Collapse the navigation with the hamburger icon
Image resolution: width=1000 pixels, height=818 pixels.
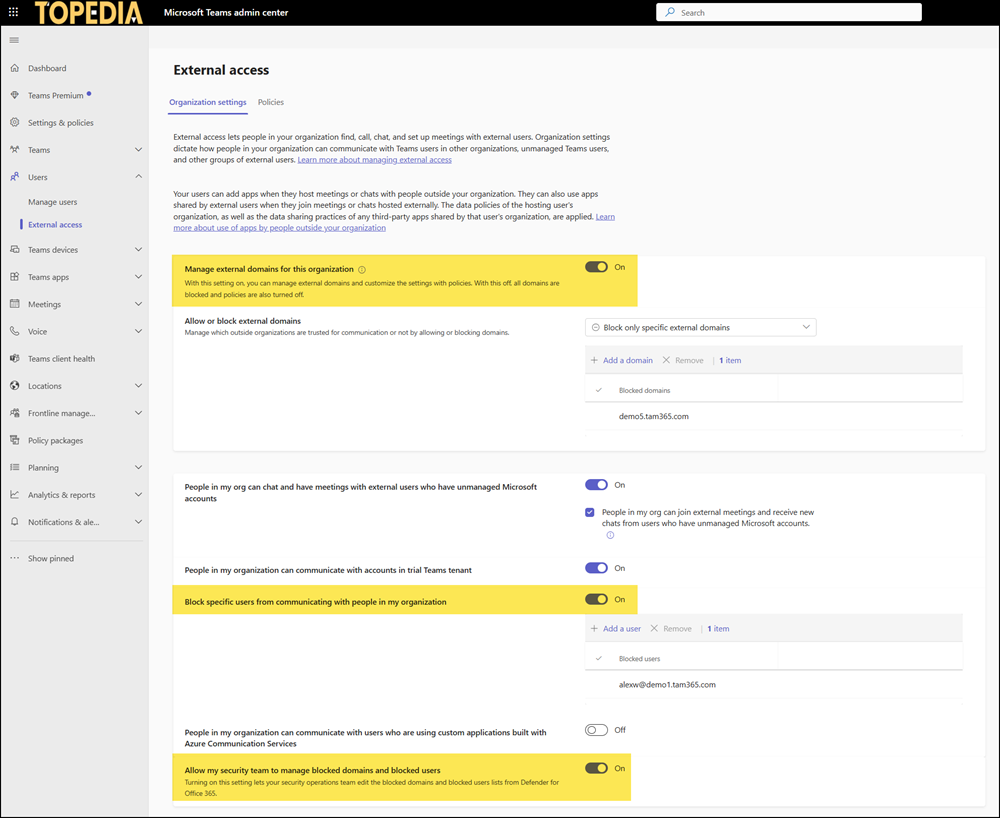(x=14, y=40)
